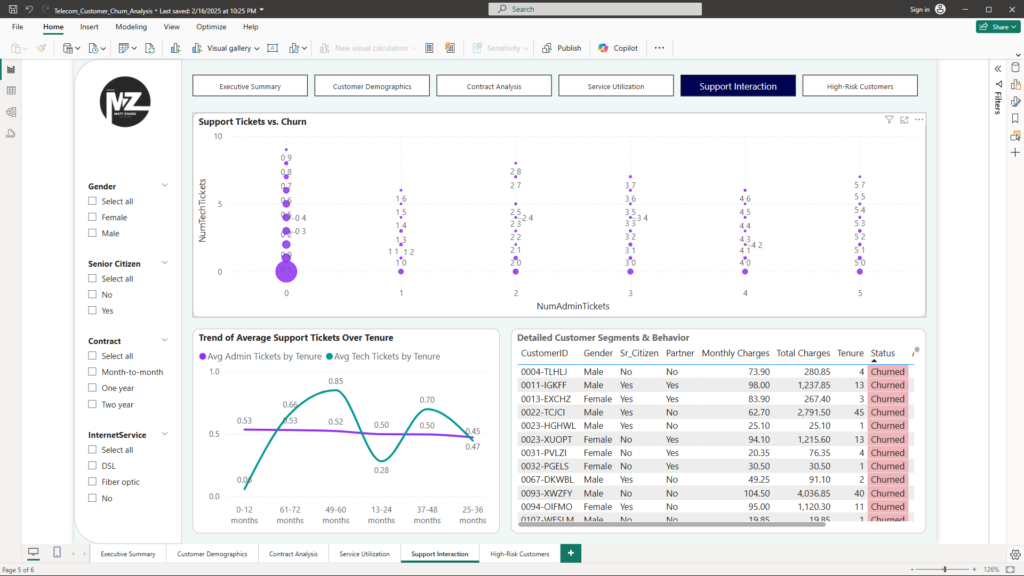Screen dimensions: 1024x576
Task: Check the Female gender checkbox
Action: pyautogui.click(x=93, y=217)
